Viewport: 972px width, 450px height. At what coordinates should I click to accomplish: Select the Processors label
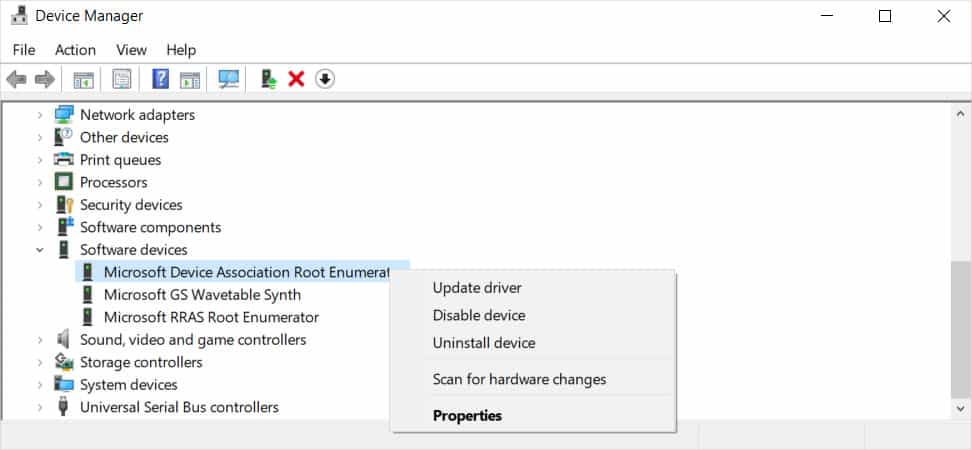click(x=113, y=182)
